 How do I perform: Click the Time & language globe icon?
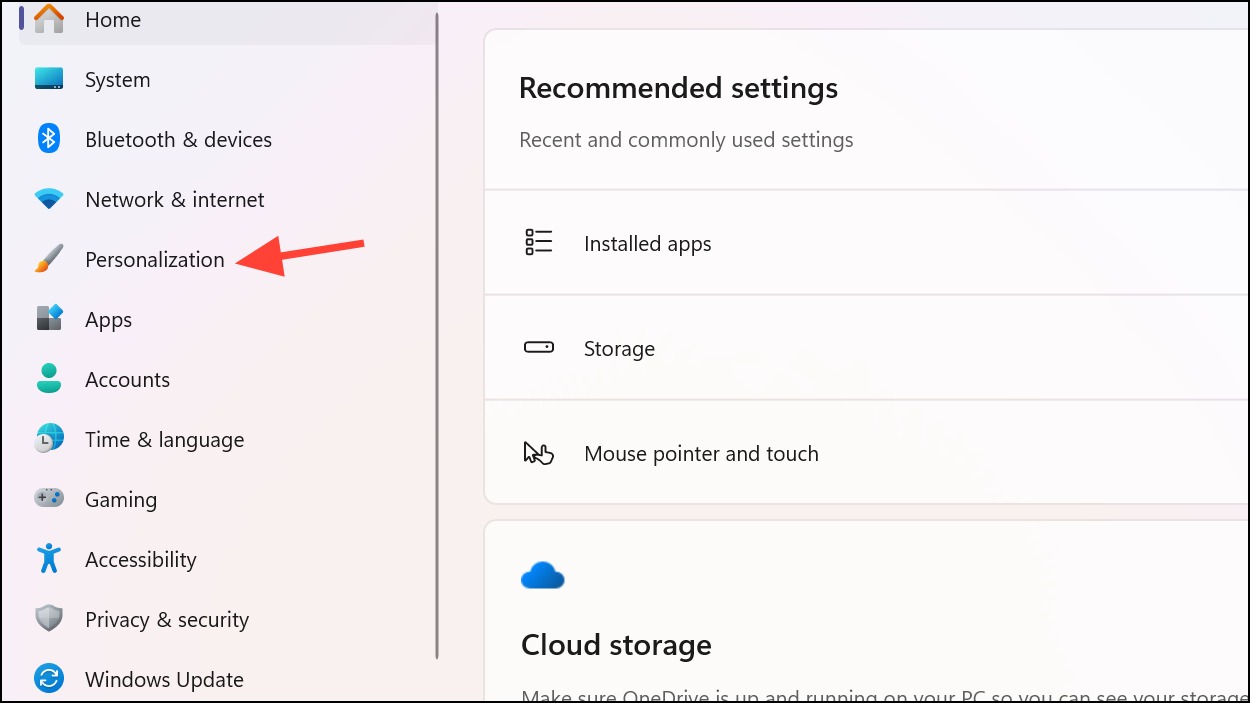coord(49,439)
